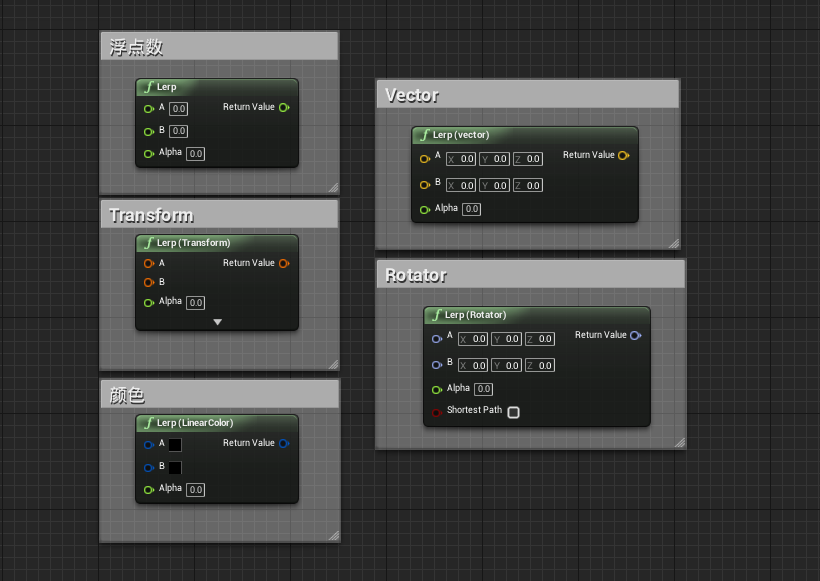Expand the Lerp (Transform) node via its down arrow
820x581 pixels.
[216, 320]
